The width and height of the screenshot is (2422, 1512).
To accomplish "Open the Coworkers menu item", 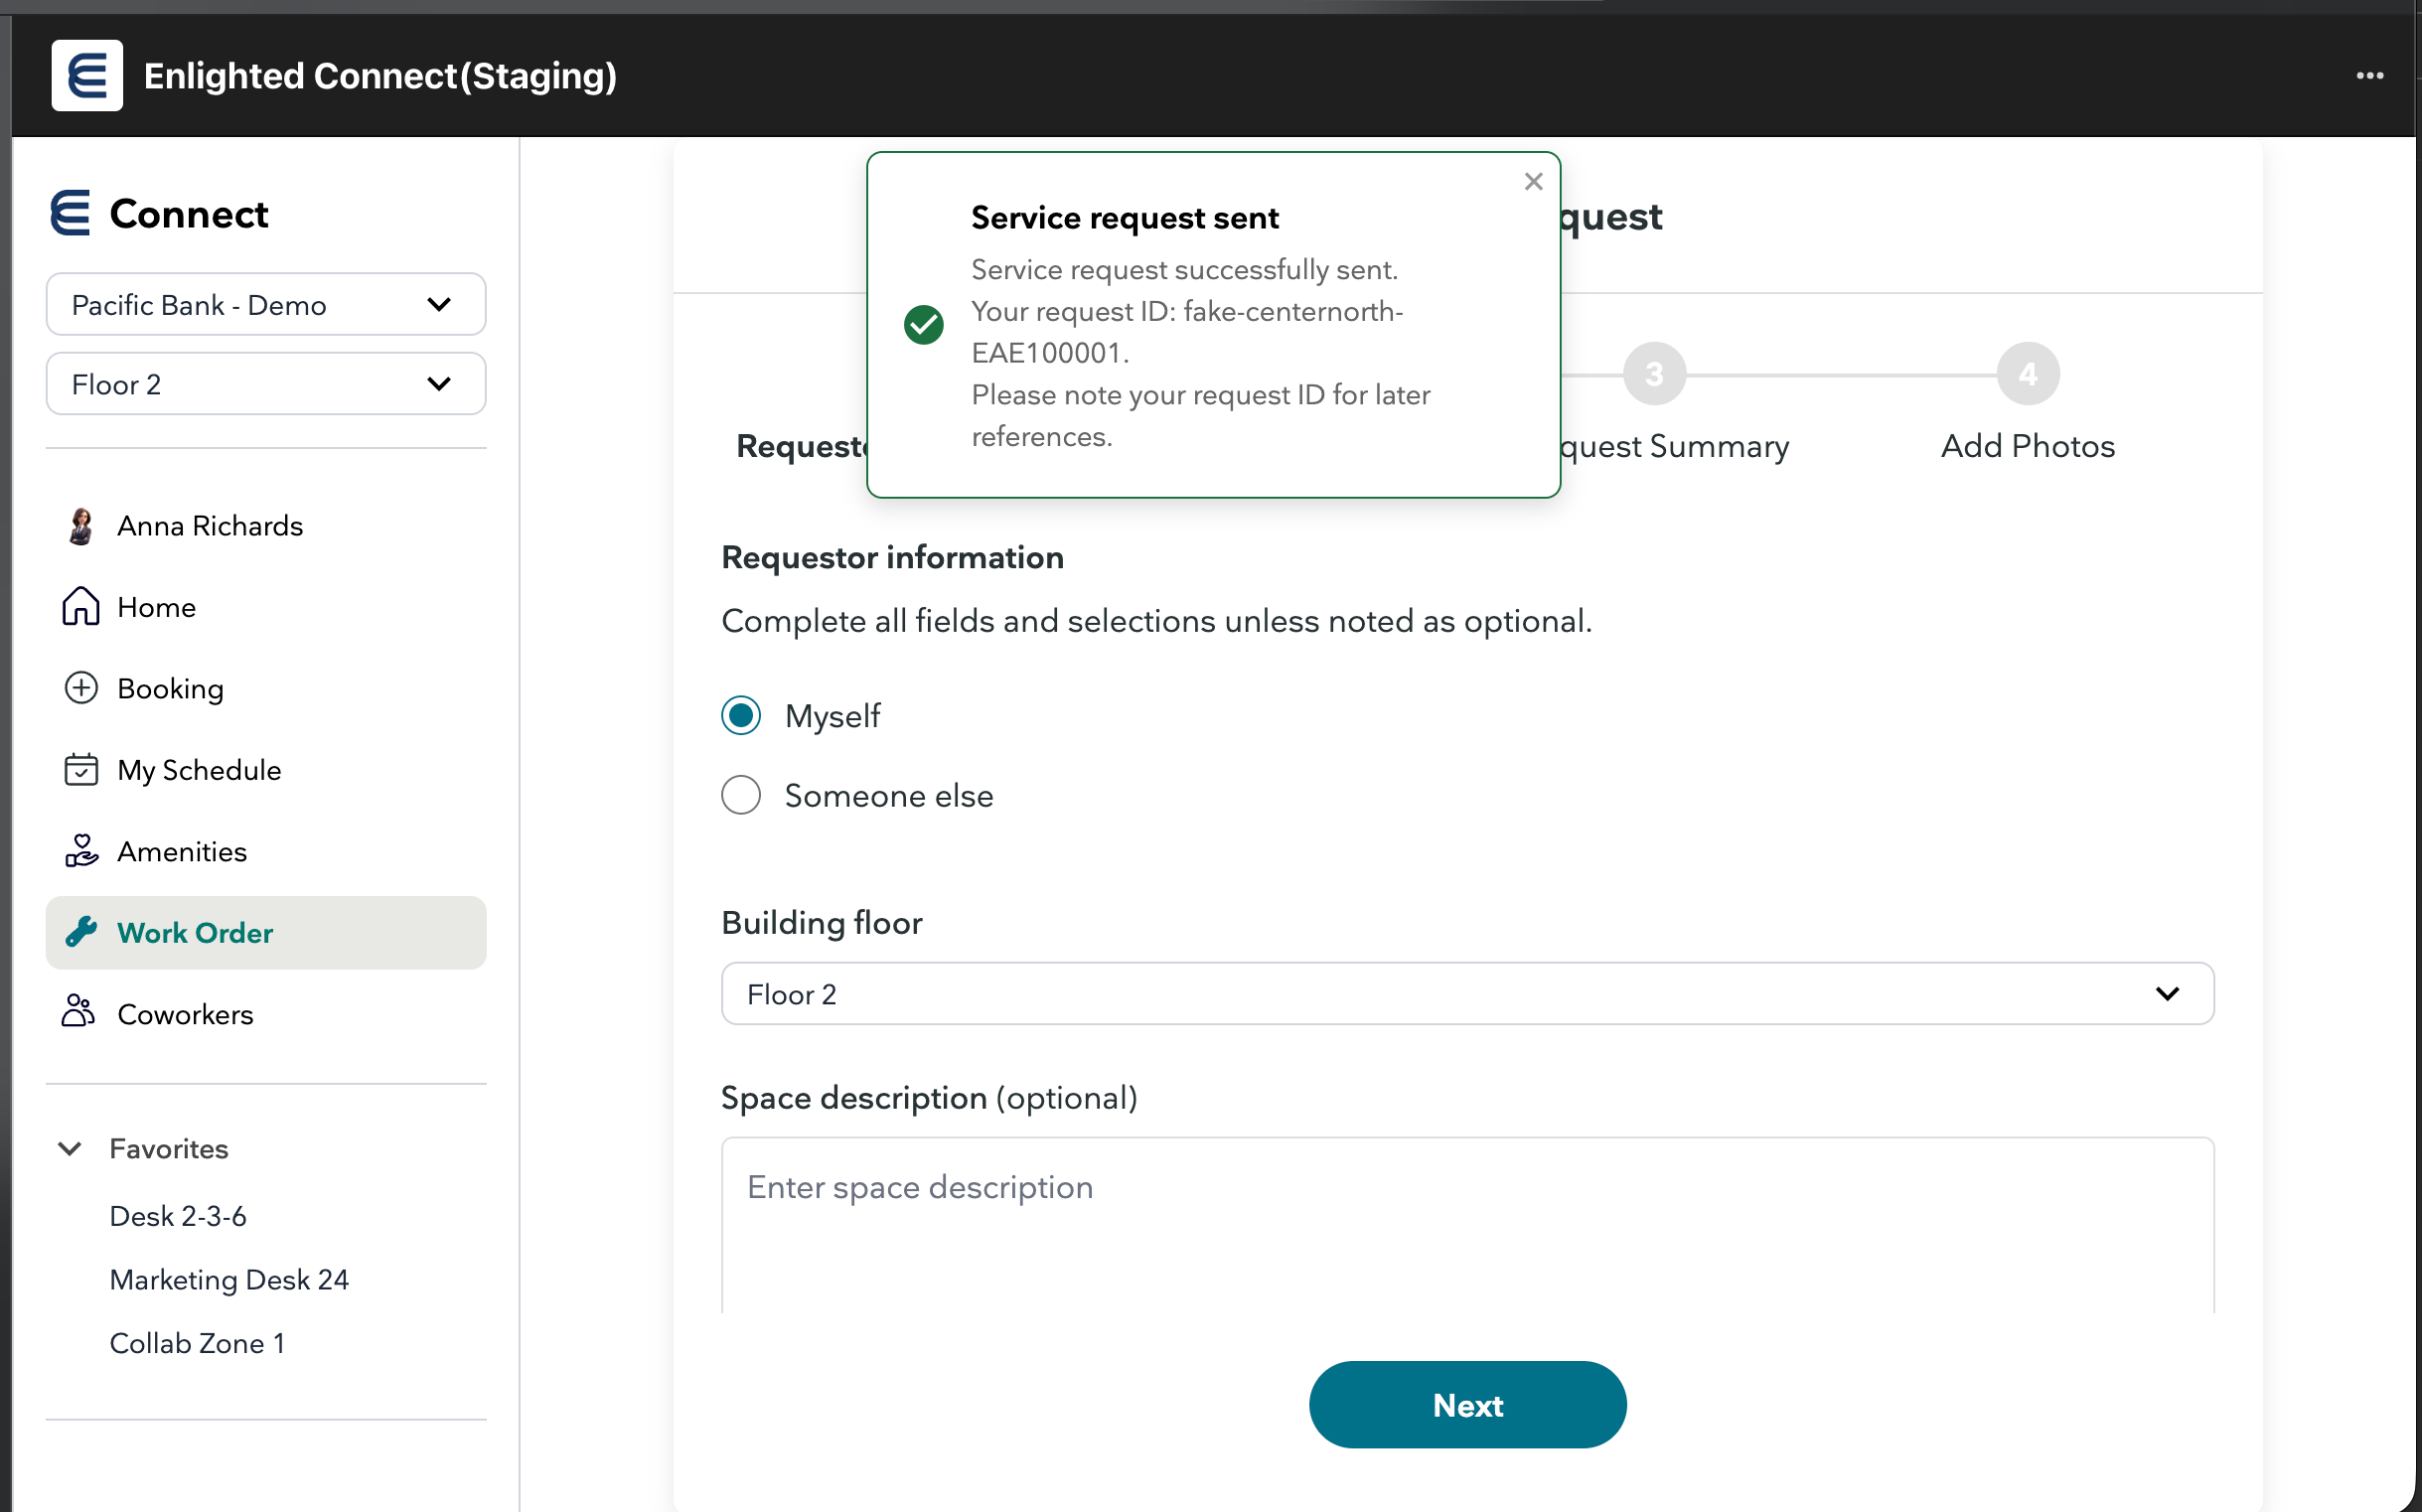I will point(265,1013).
